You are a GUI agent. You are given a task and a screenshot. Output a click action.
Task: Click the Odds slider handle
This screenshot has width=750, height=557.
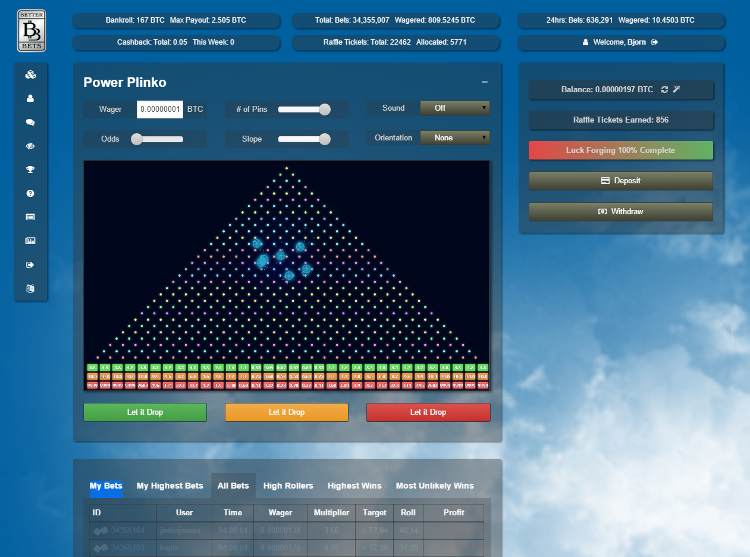[x=137, y=139]
